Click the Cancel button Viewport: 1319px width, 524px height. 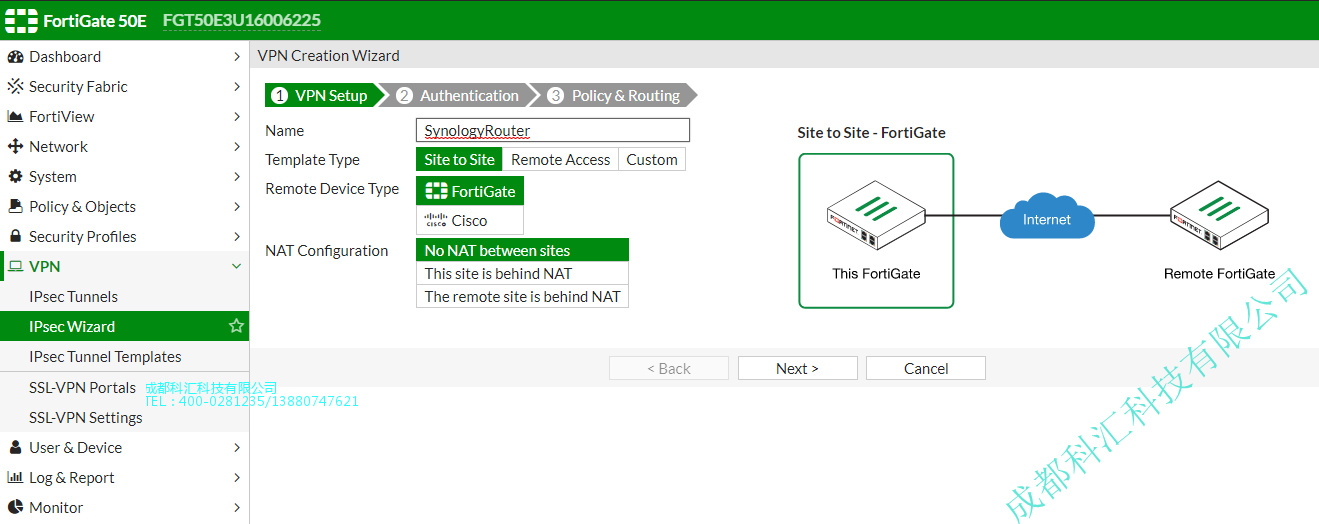coord(926,368)
